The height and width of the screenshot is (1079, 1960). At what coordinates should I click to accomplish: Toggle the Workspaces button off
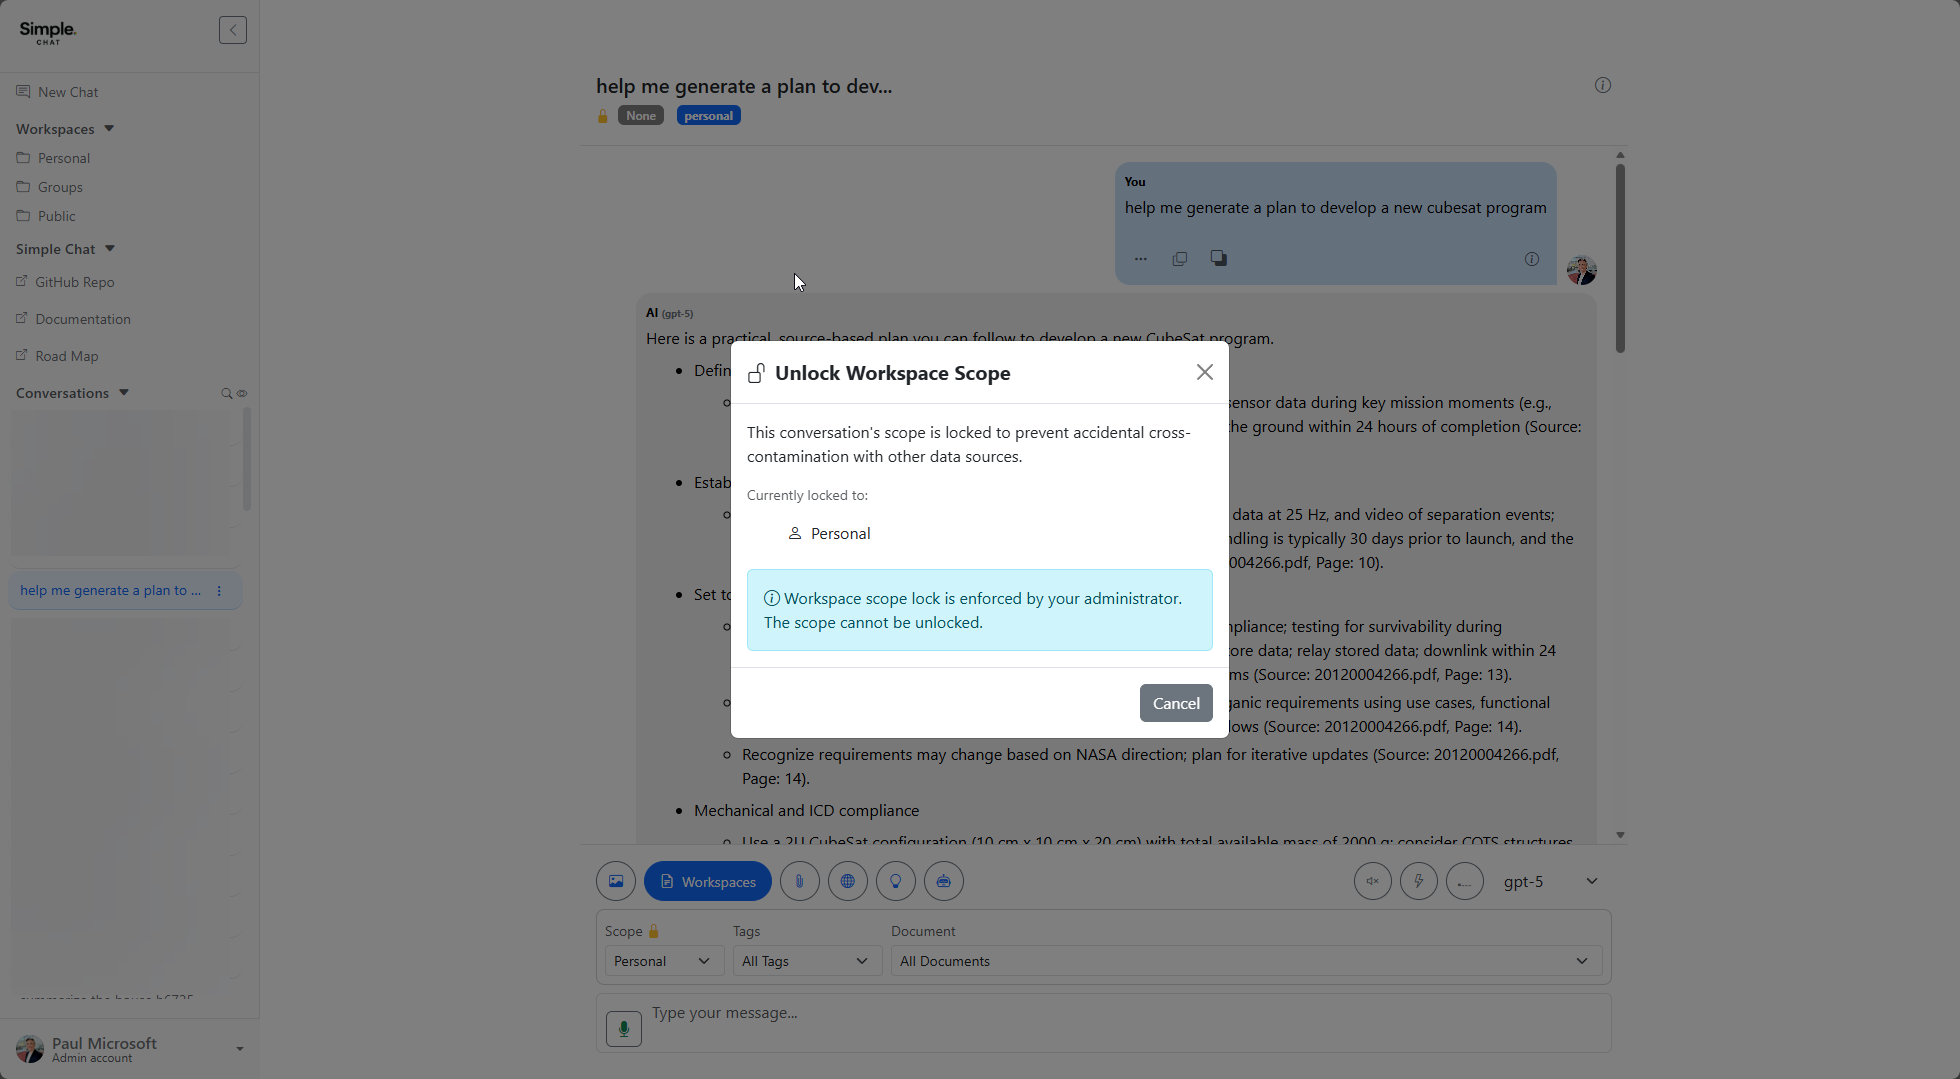tap(707, 881)
